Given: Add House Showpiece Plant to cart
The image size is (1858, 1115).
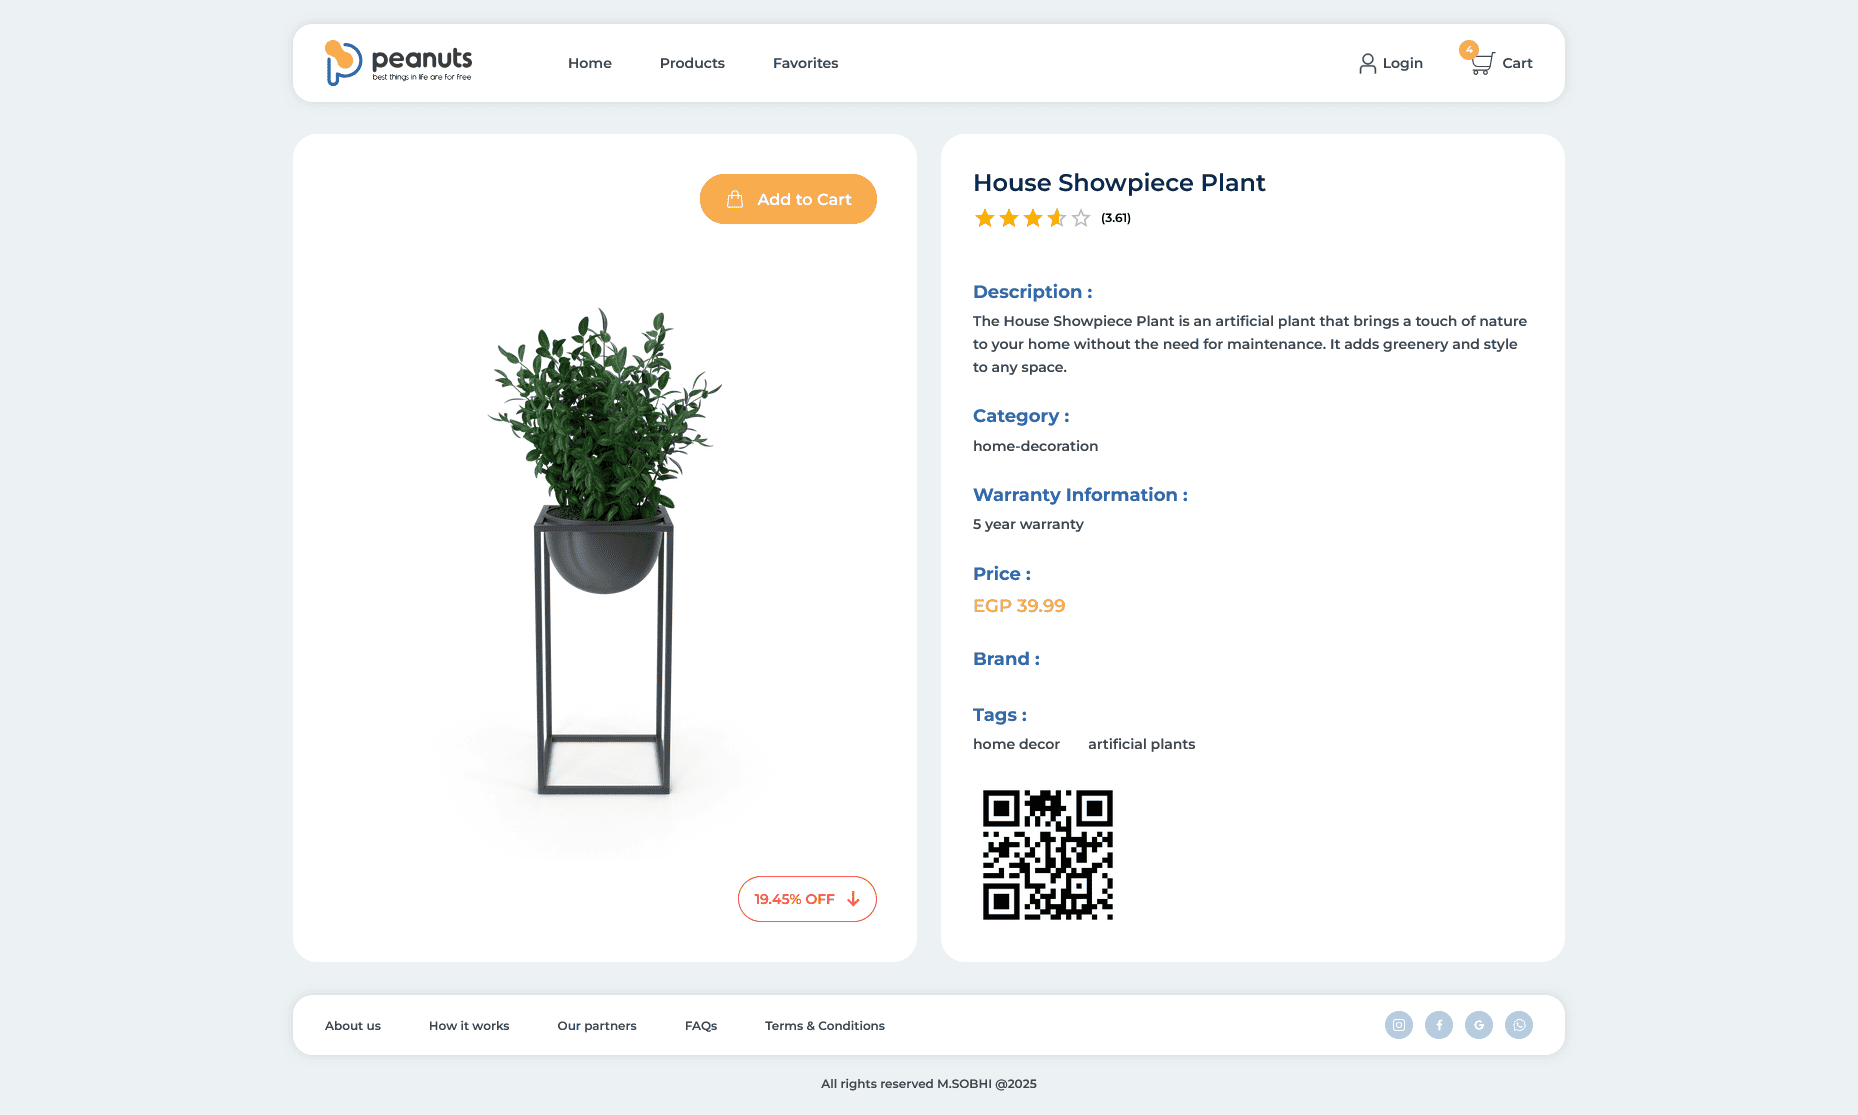Looking at the screenshot, I should tap(788, 199).
